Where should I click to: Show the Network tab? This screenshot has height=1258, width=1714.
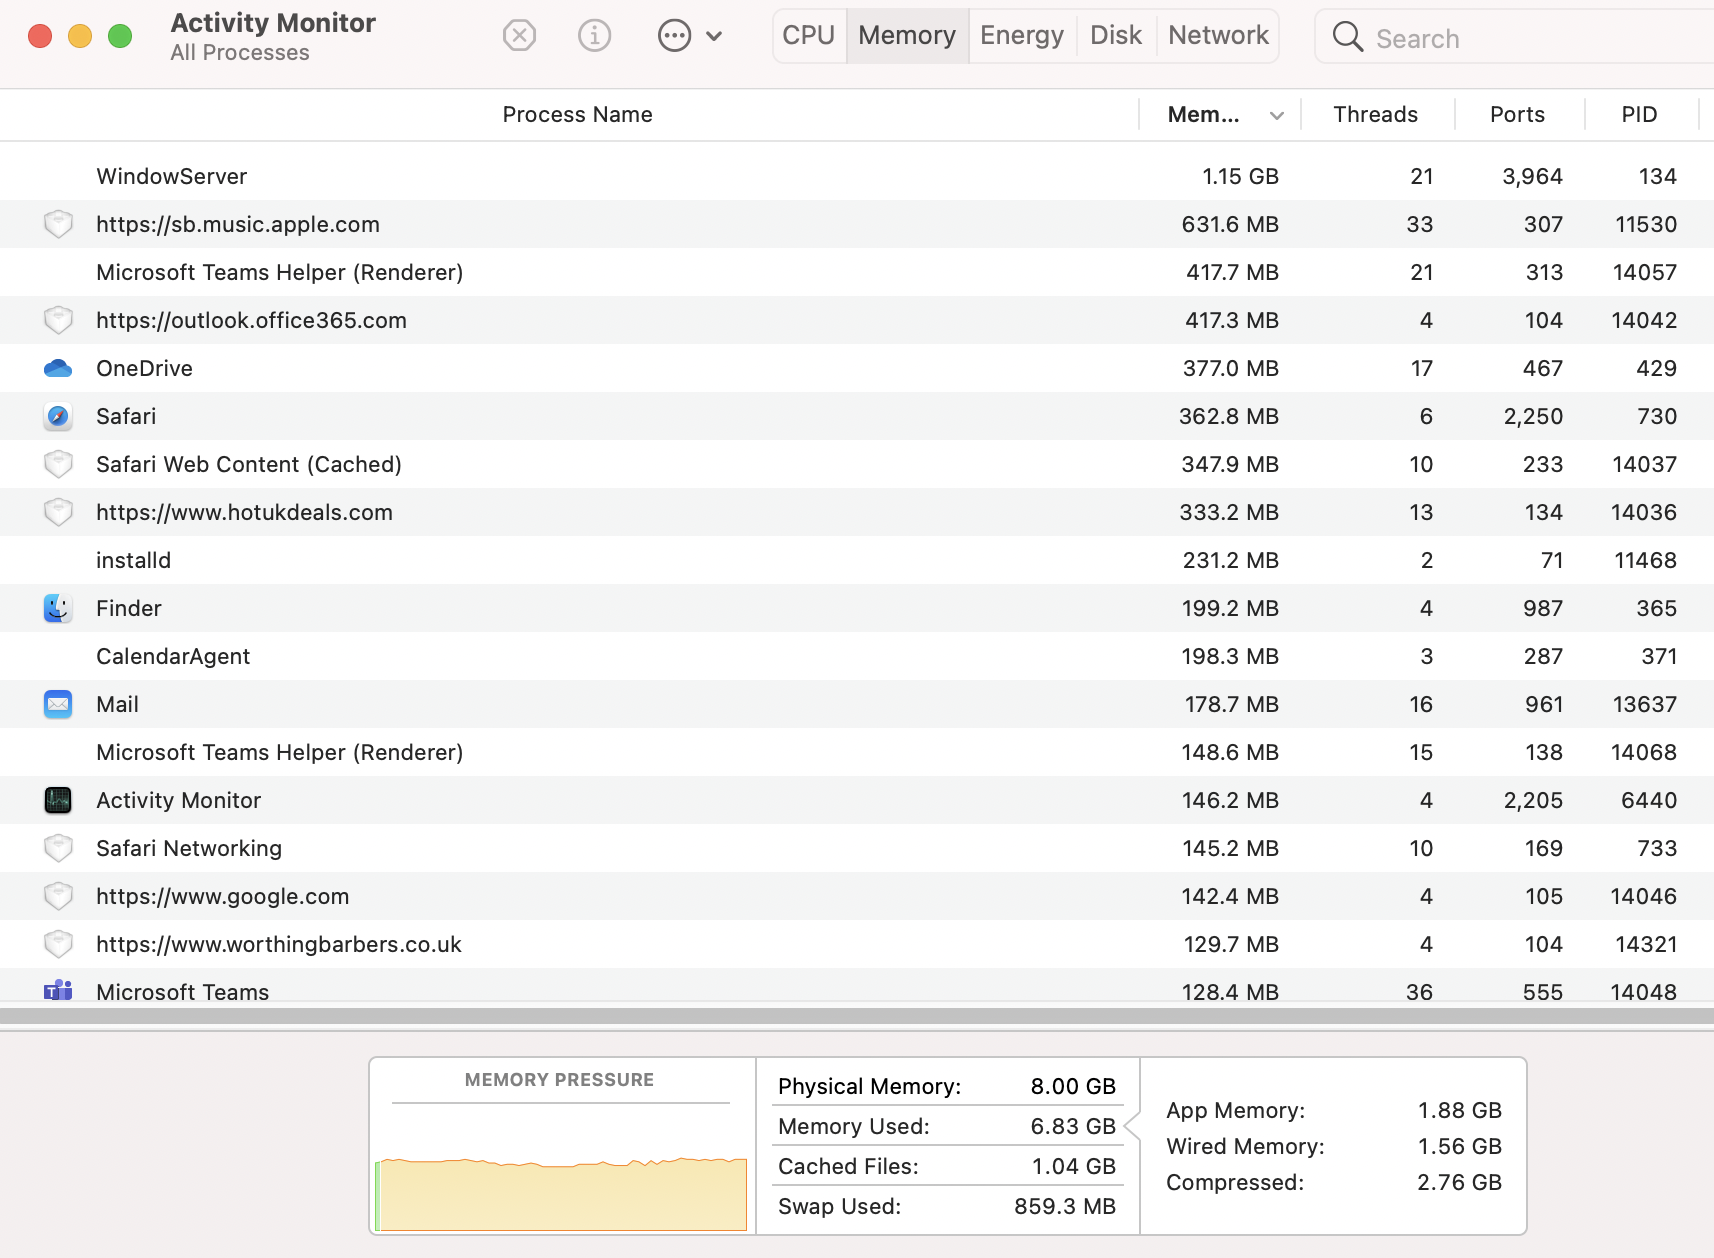pyautogui.click(x=1218, y=36)
